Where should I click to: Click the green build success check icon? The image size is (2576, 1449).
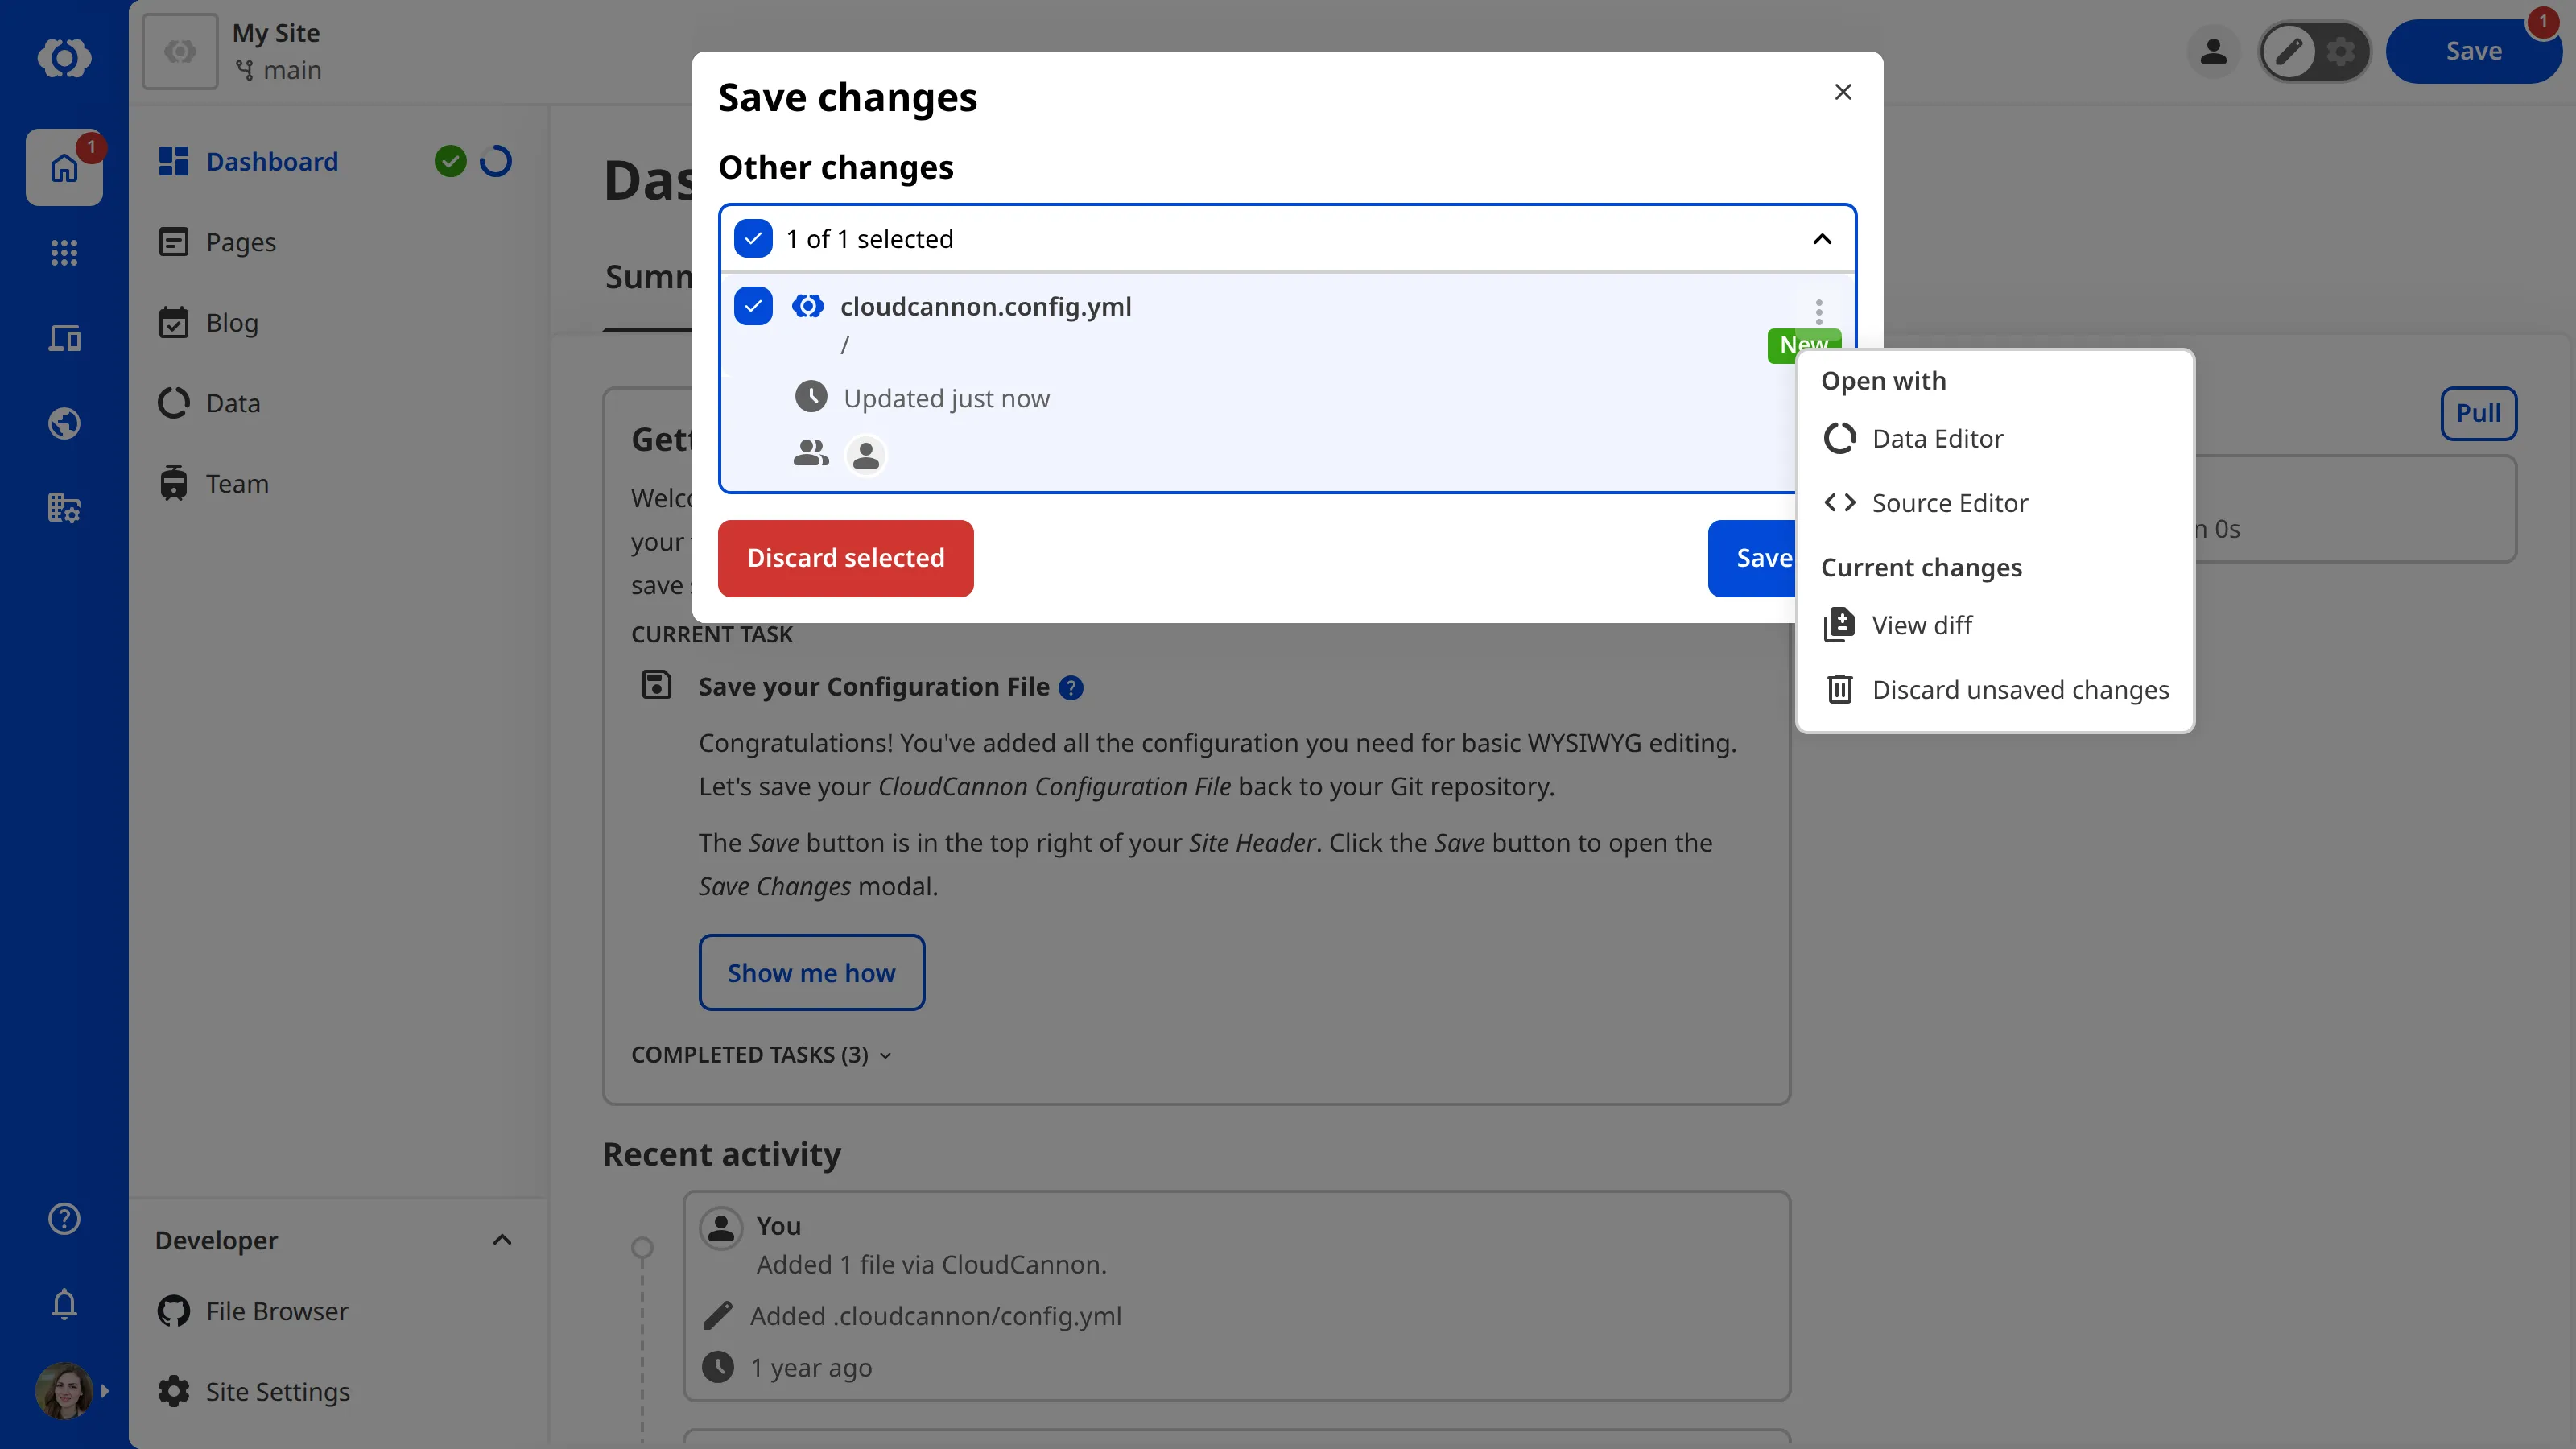tap(451, 161)
